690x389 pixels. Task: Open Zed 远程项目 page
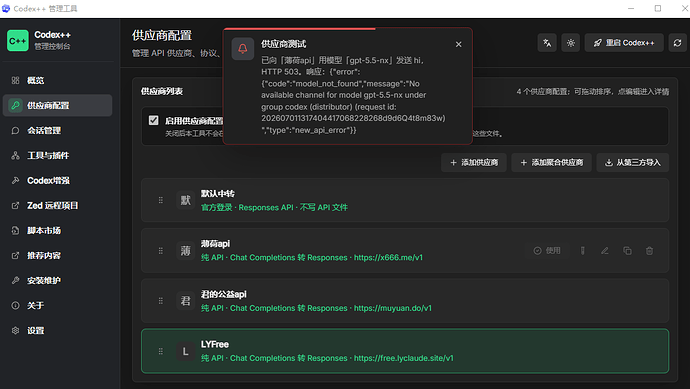[x=57, y=206]
